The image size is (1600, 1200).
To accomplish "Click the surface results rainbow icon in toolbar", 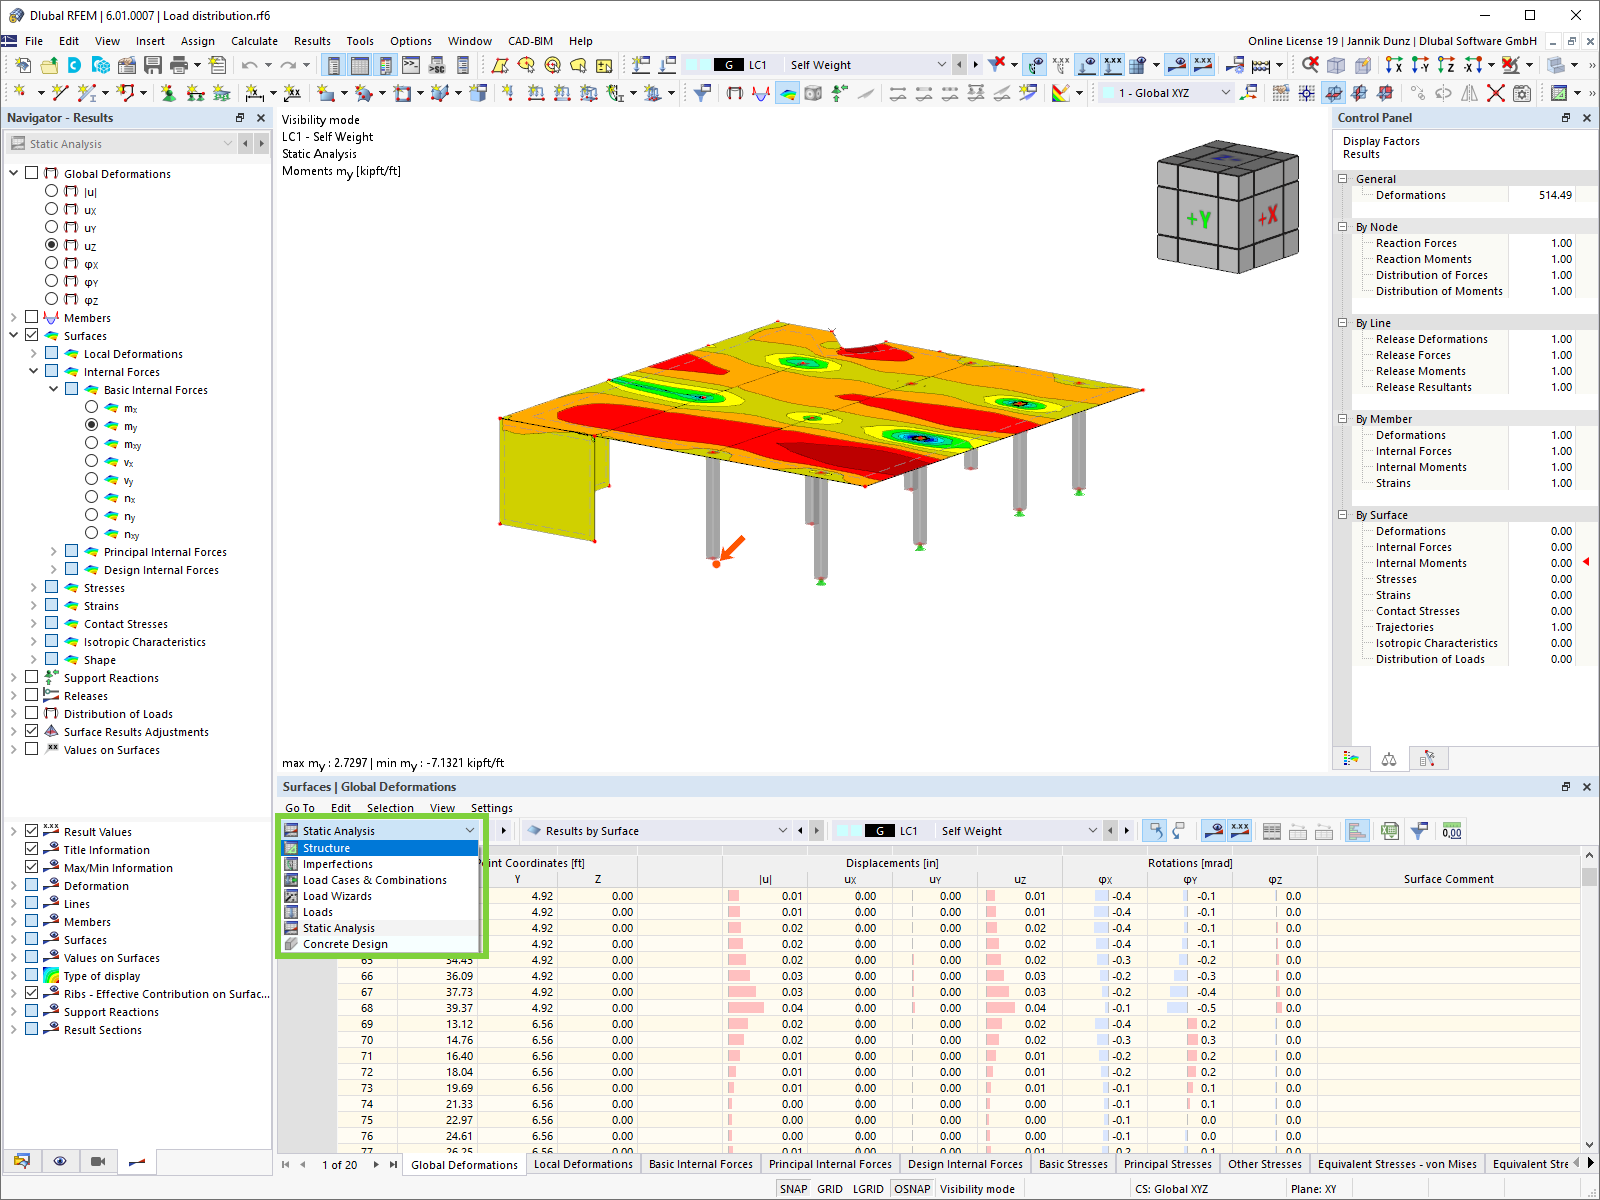I will [x=788, y=93].
